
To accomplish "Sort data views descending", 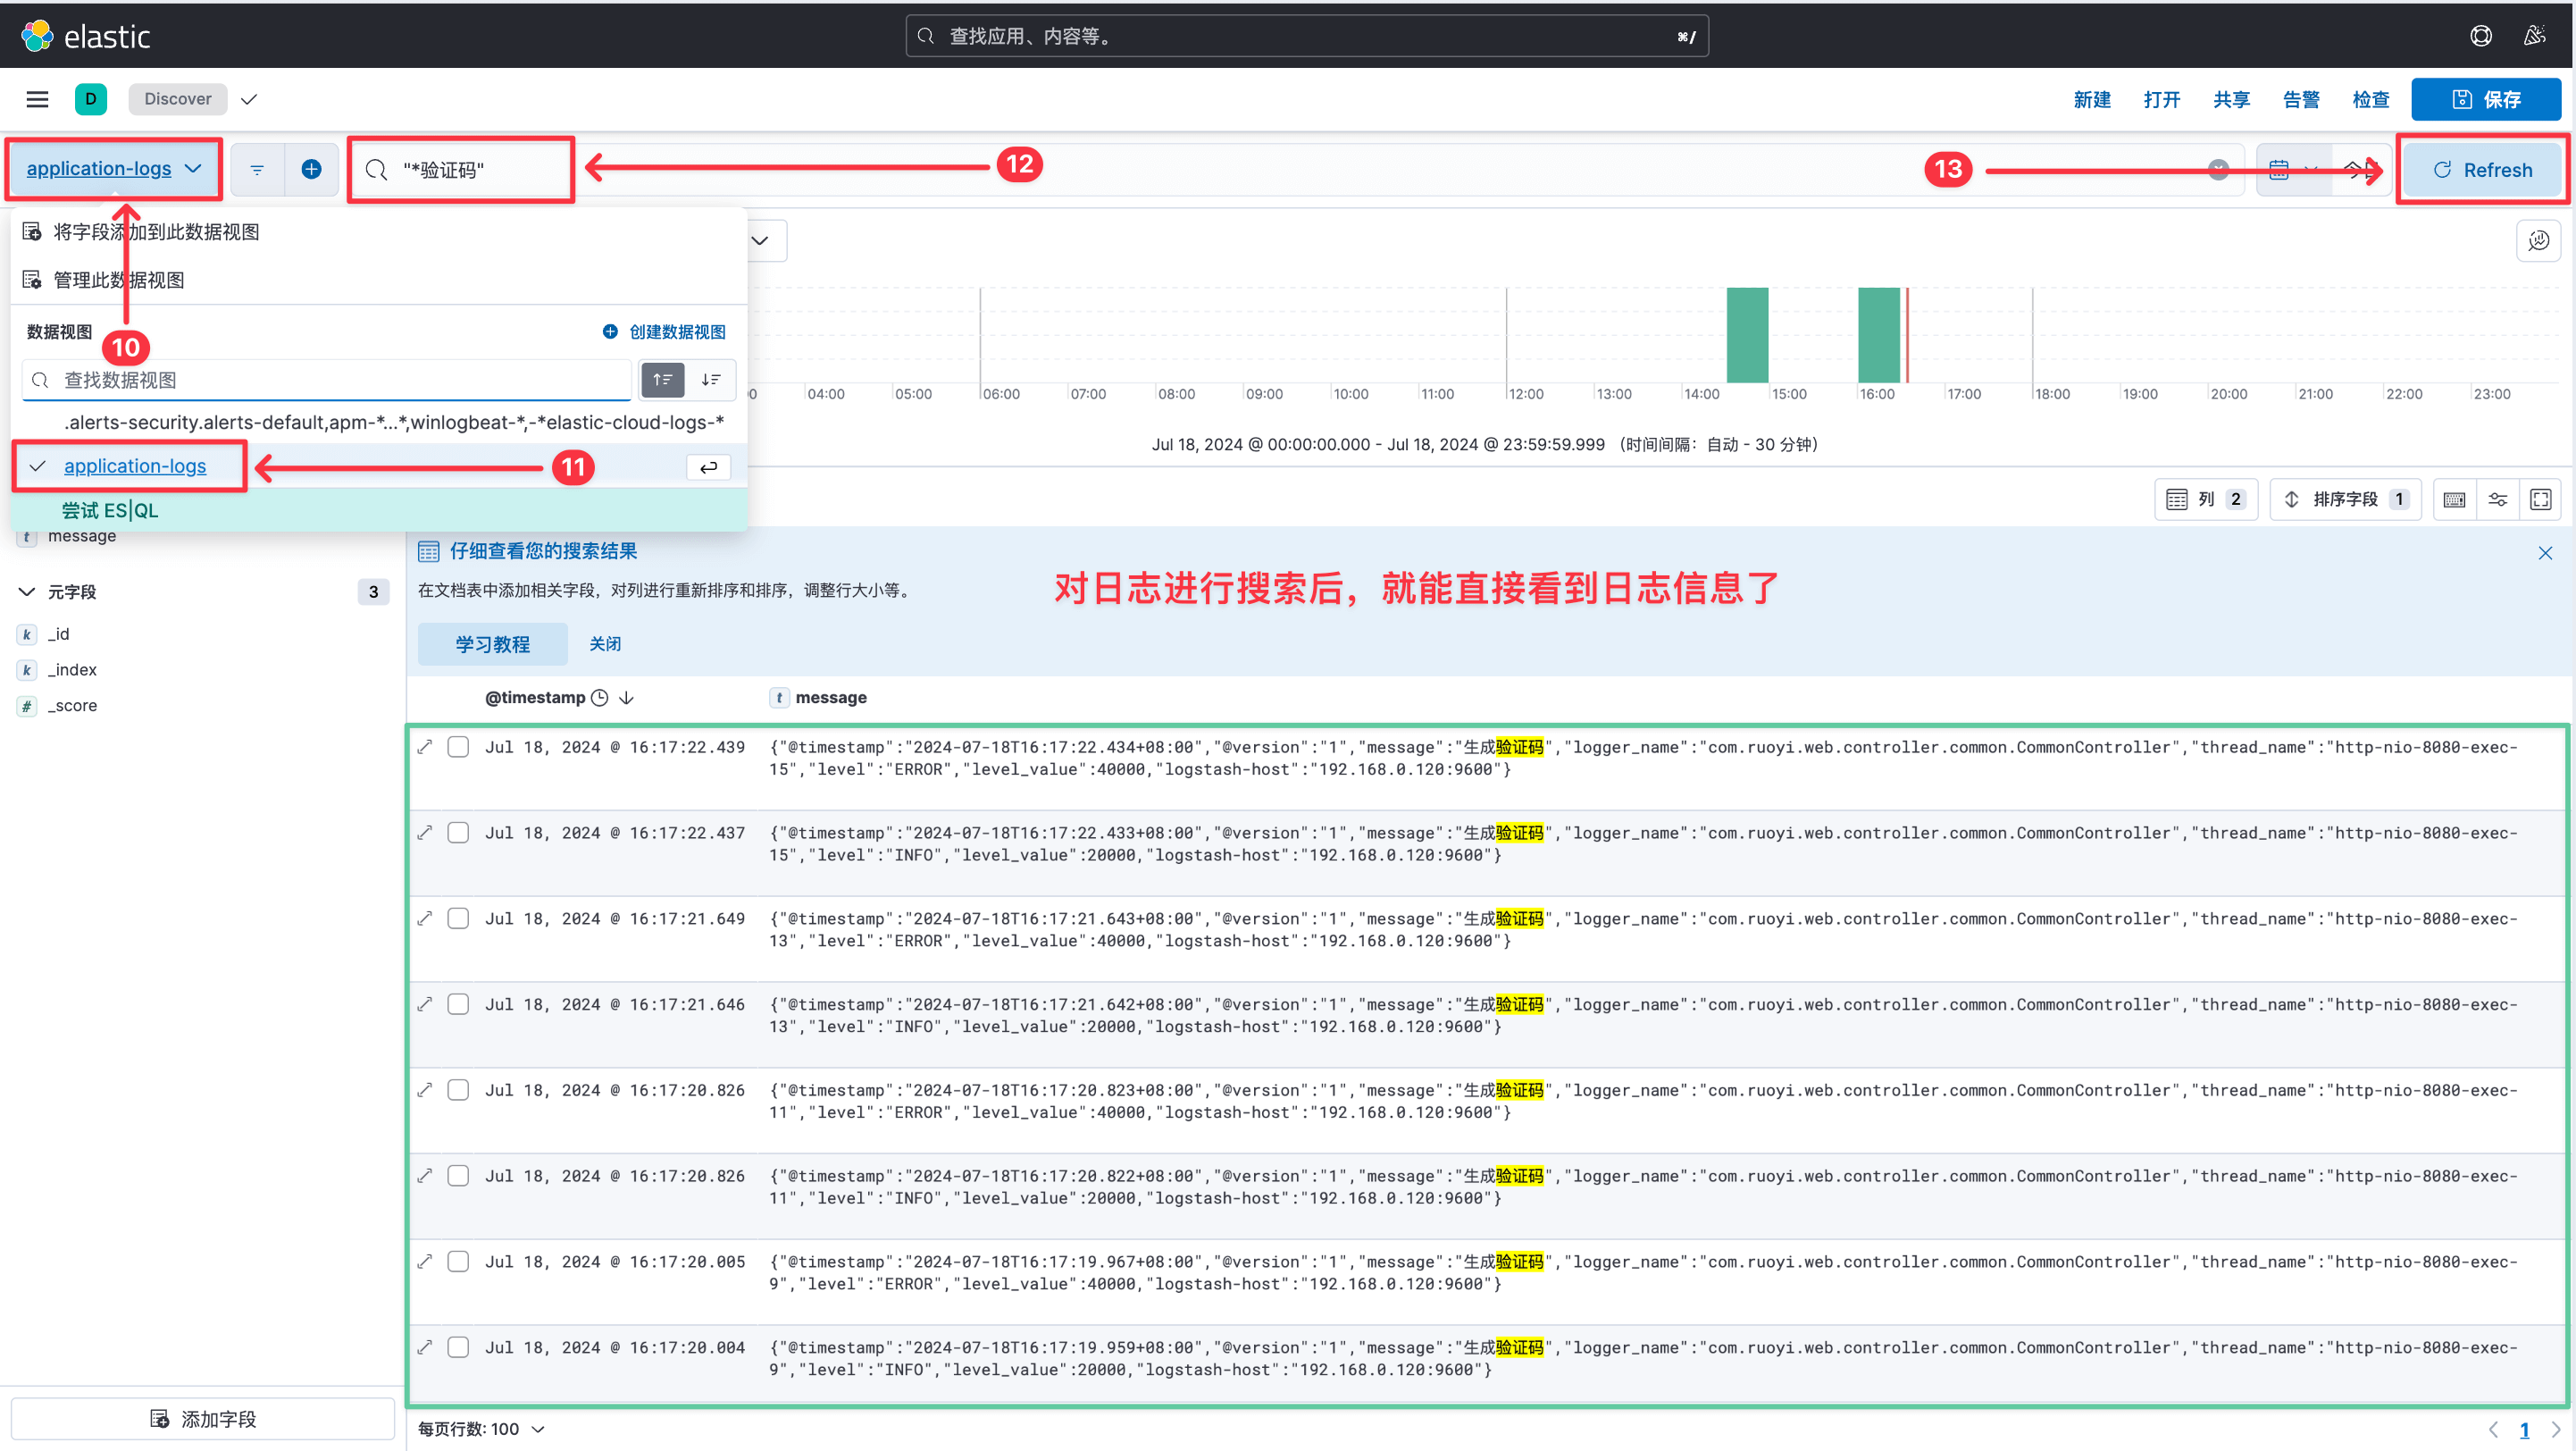I will tap(711, 380).
